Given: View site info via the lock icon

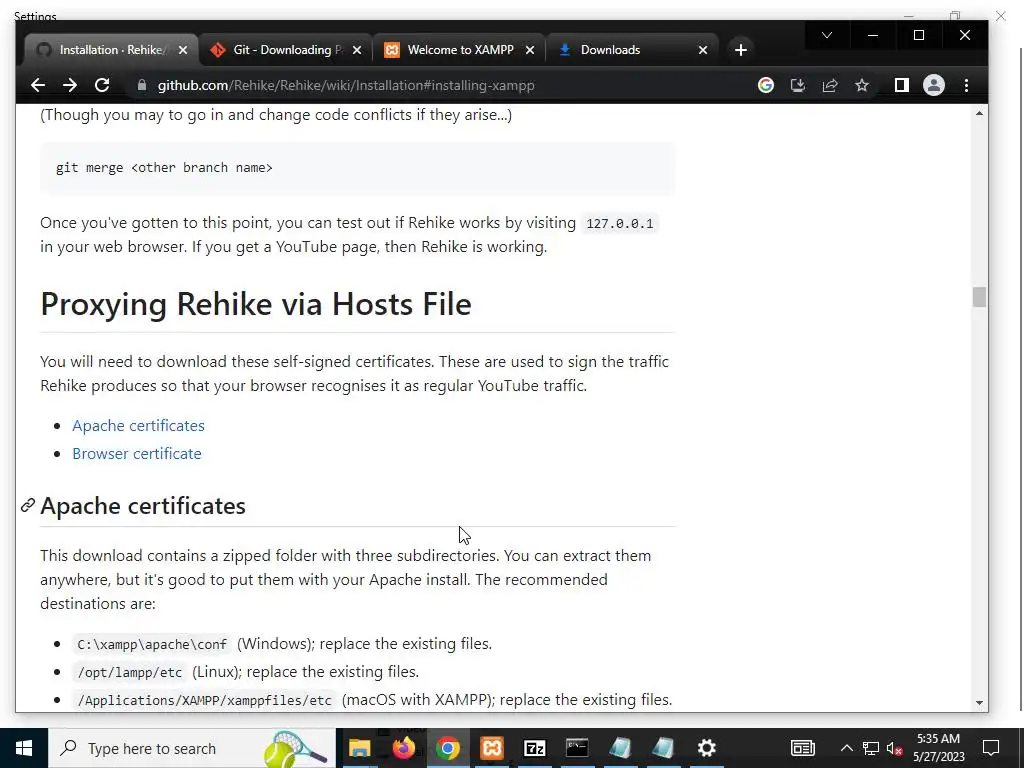Looking at the screenshot, I should tap(142, 85).
